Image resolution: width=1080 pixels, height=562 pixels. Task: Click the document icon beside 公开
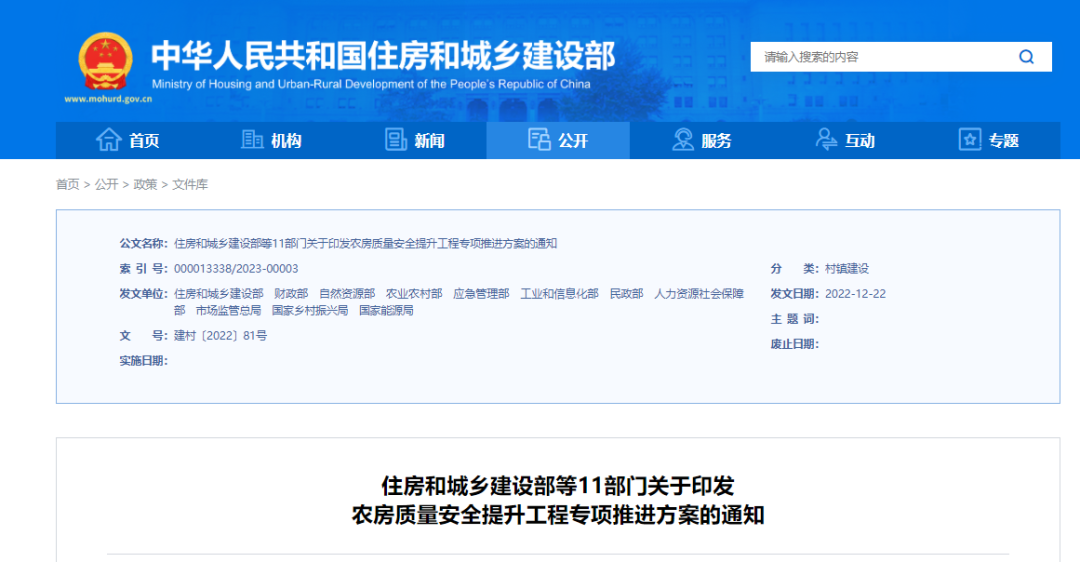click(x=539, y=140)
